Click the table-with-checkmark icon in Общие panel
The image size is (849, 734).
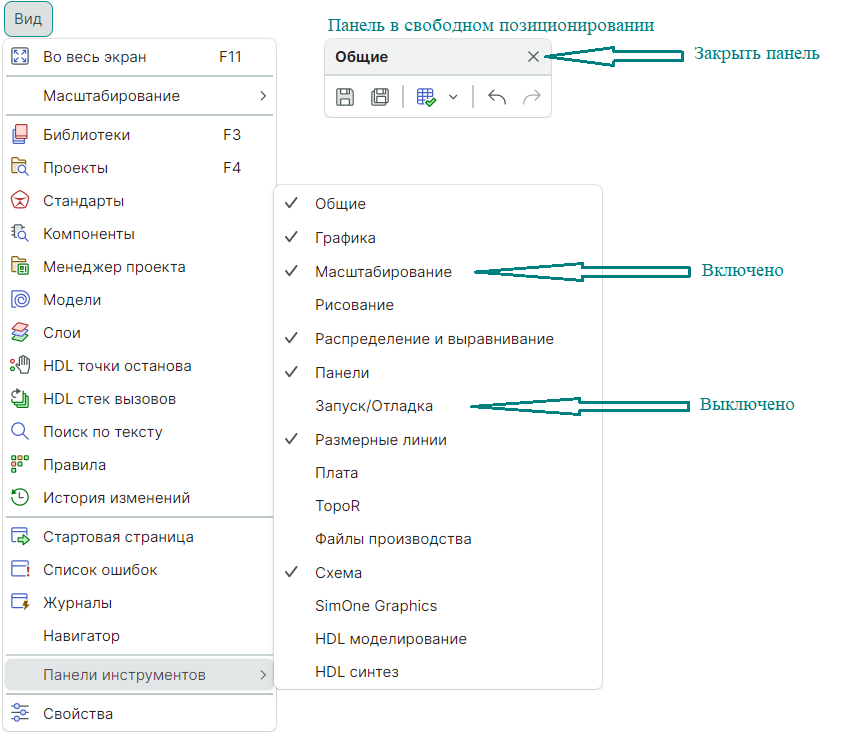tap(426, 97)
